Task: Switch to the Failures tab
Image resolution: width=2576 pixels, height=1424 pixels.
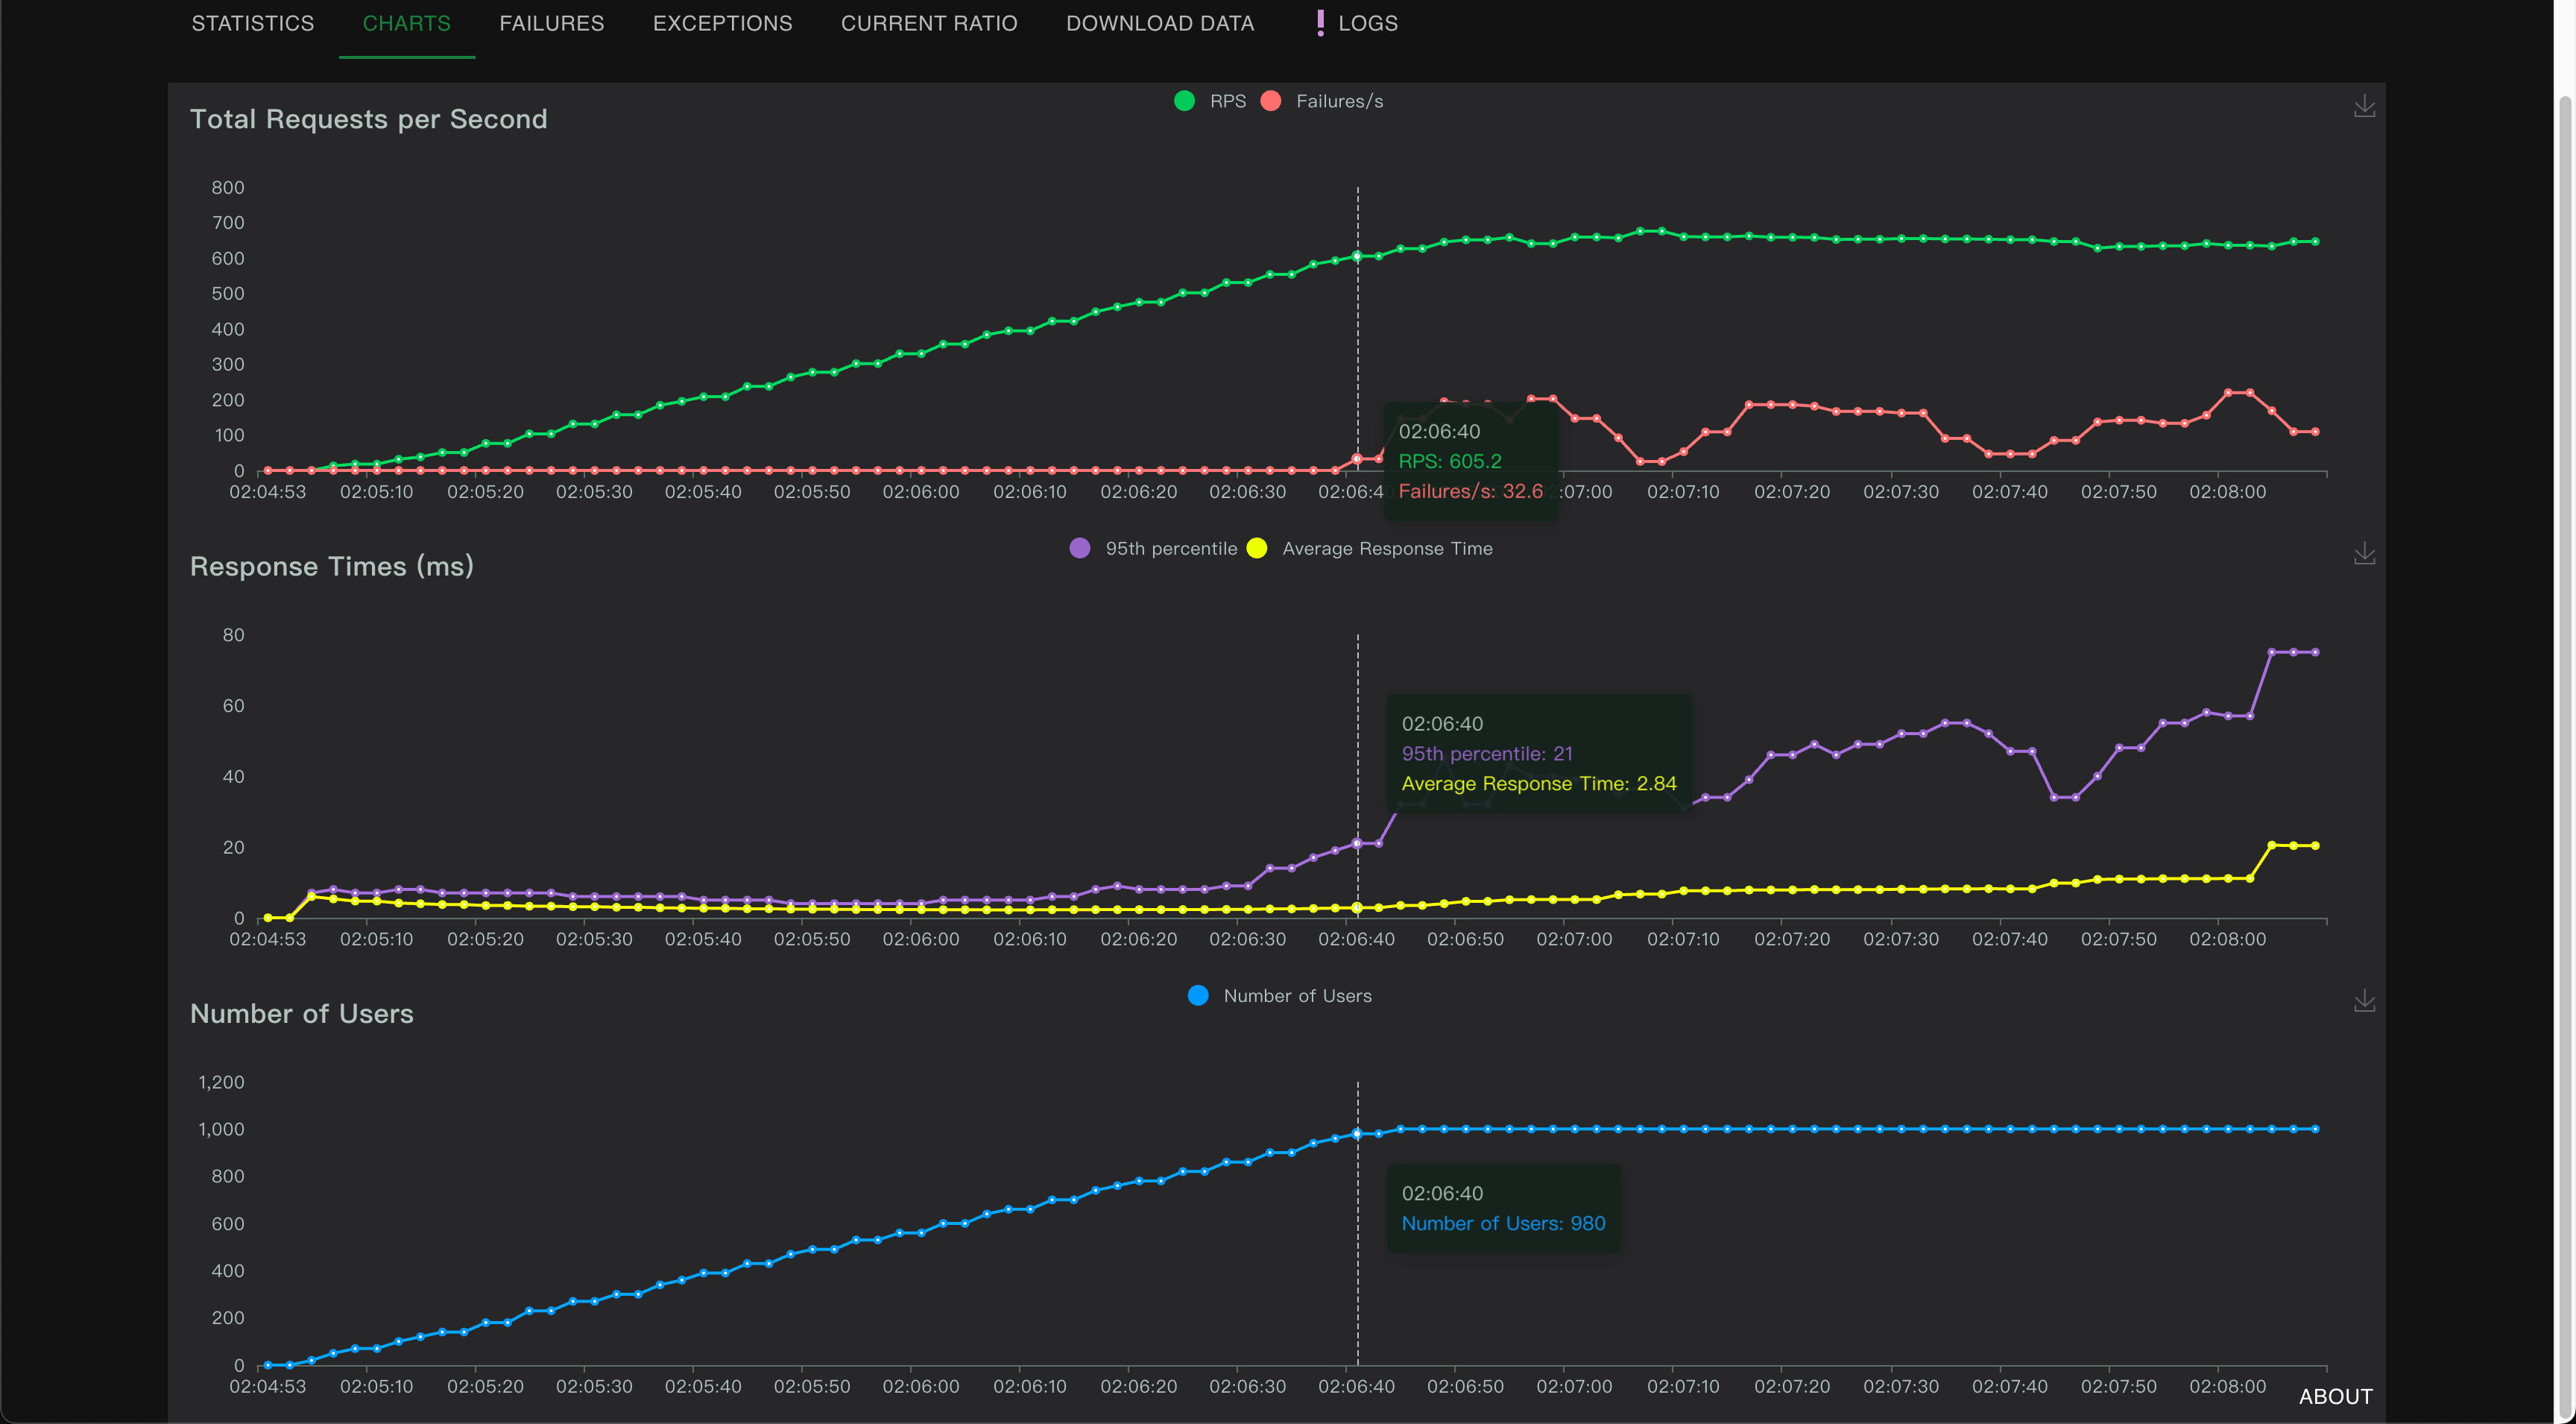Action: pos(551,23)
